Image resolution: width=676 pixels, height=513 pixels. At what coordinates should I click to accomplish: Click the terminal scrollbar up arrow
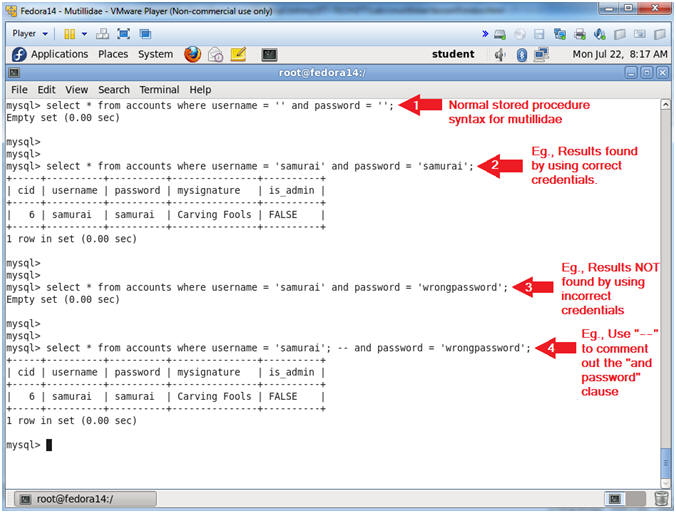(665, 104)
